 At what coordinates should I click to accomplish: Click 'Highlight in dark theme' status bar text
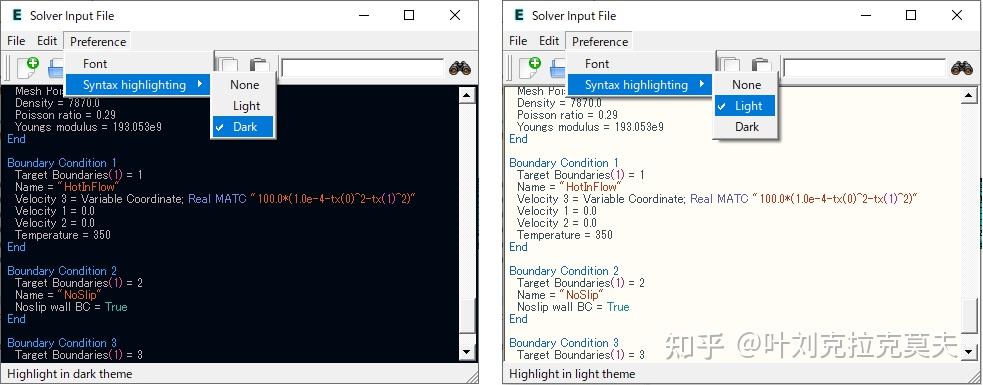pyautogui.click(x=70, y=374)
